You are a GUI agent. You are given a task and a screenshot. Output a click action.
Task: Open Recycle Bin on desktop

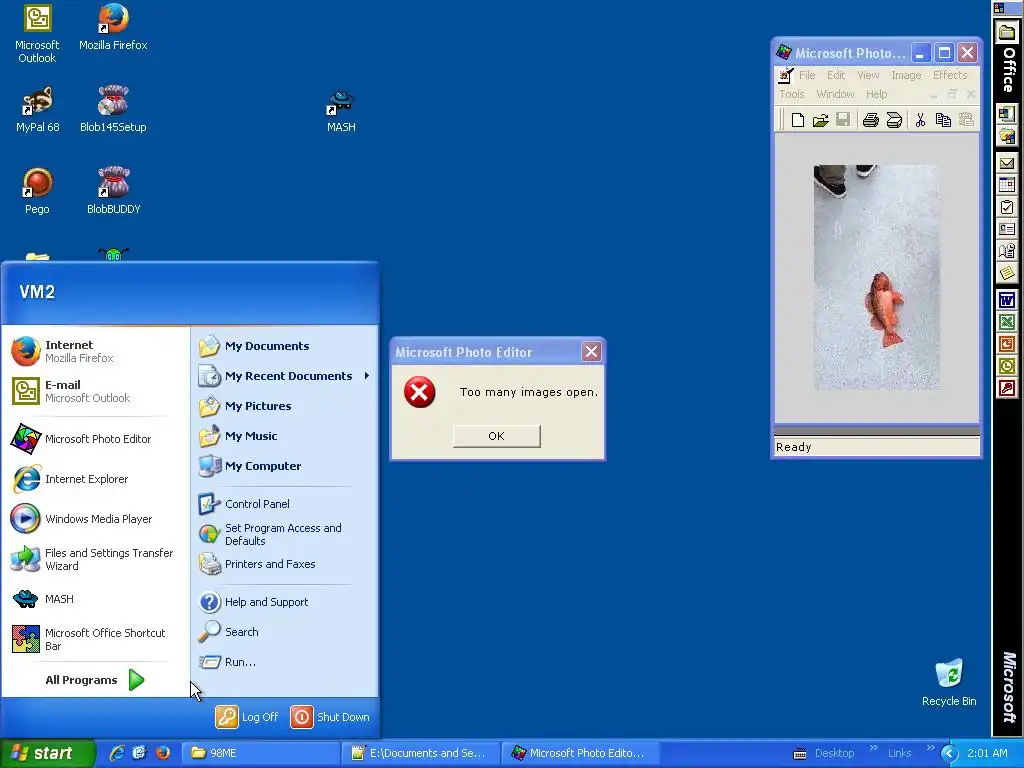(x=949, y=682)
